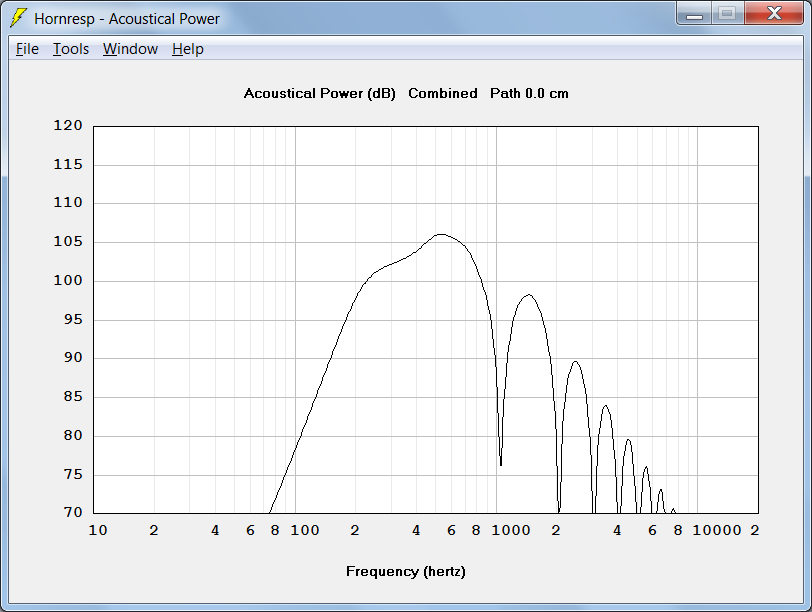The width and height of the screenshot is (812, 612).
Task: Click the 120 dB y-axis value
Action: tap(68, 125)
